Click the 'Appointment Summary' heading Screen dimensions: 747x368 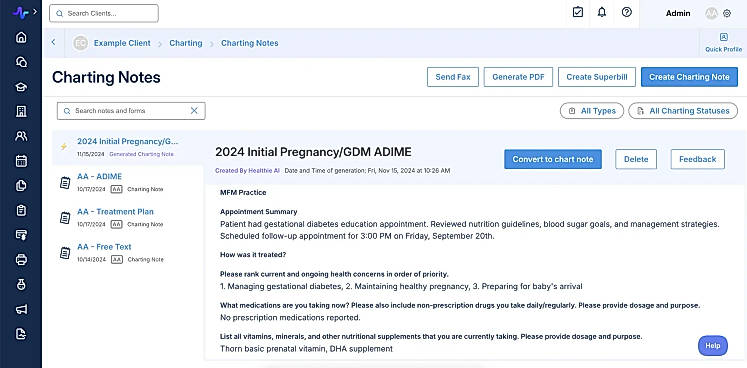point(259,212)
